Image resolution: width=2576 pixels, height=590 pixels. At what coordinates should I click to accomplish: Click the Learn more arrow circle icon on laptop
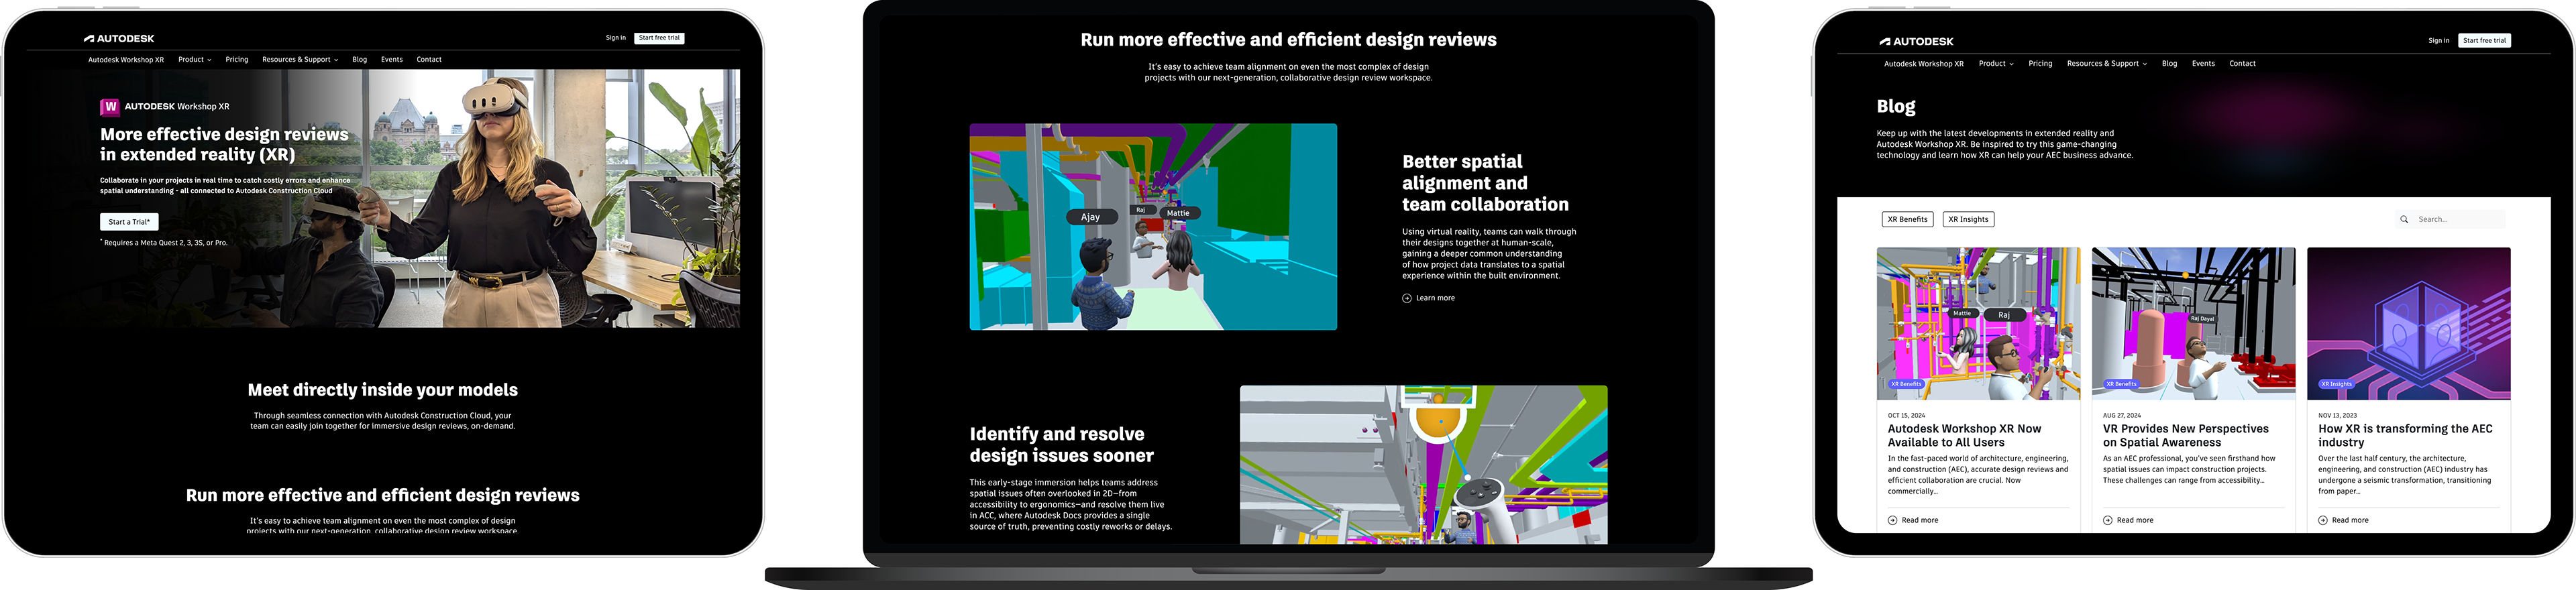[1407, 298]
